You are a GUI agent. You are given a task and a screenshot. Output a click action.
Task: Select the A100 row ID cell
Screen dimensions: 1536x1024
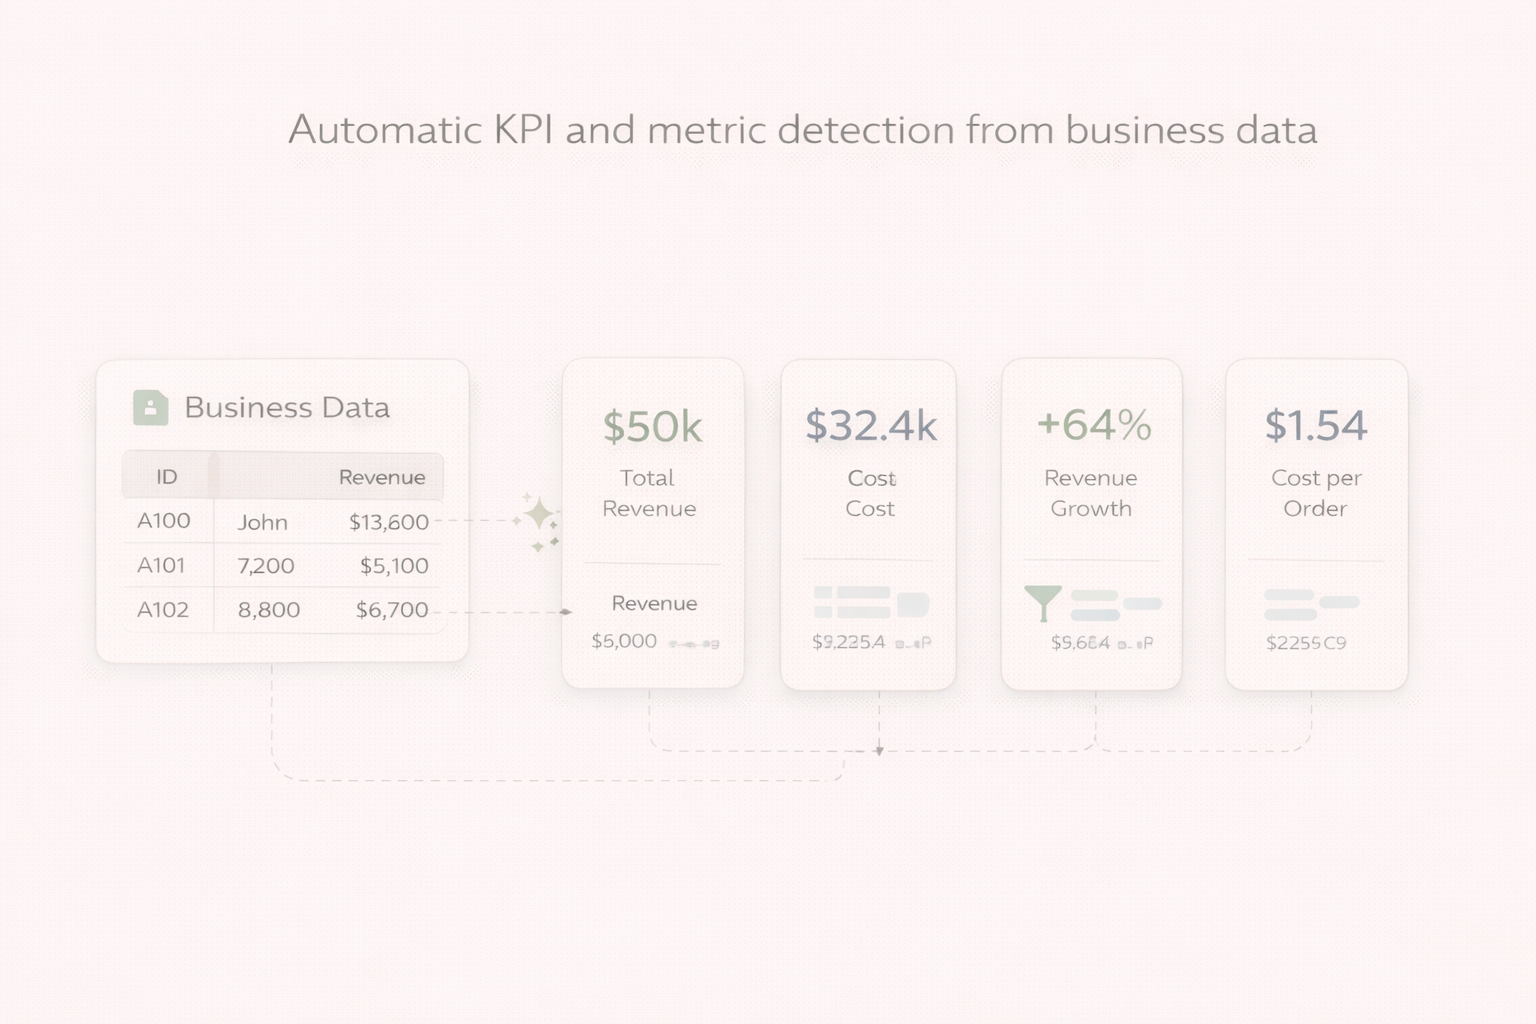click(x=164, y=520)
